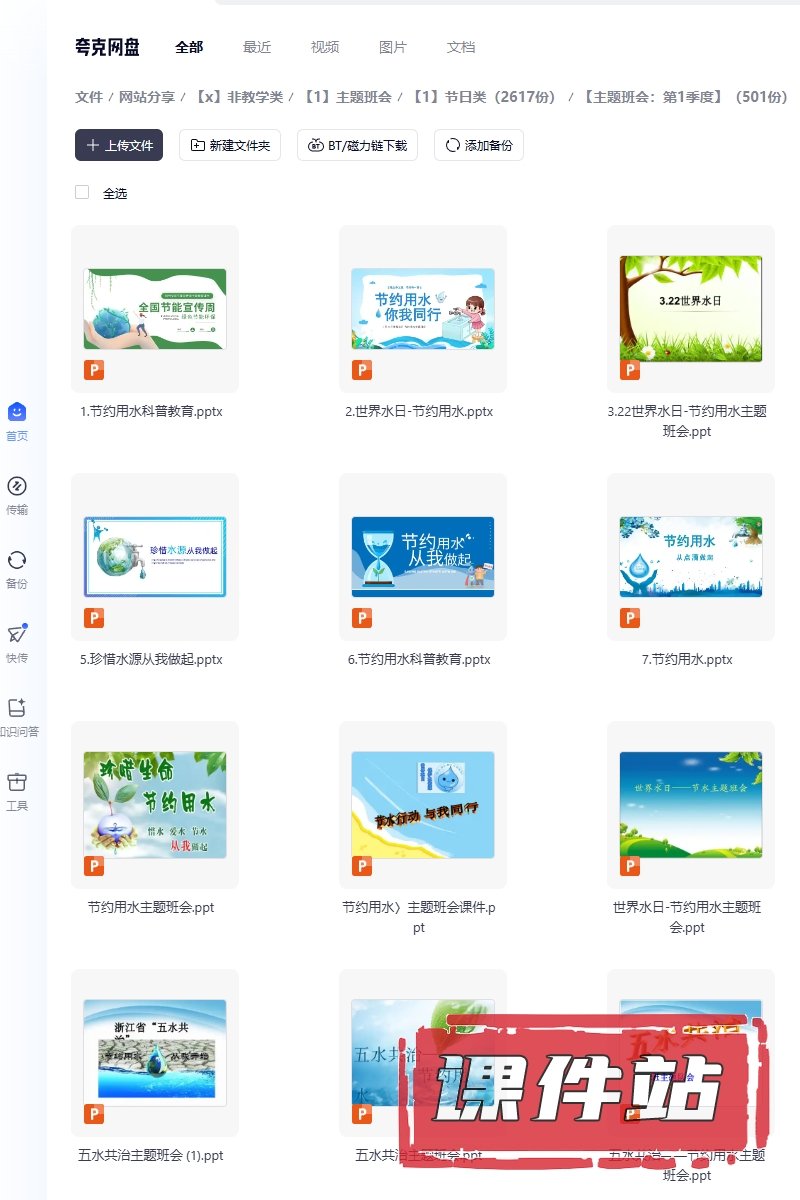Open the 传输 transfer sidebar icon
The width and height of the screenshot is (800, 1200).
[16, 487]
